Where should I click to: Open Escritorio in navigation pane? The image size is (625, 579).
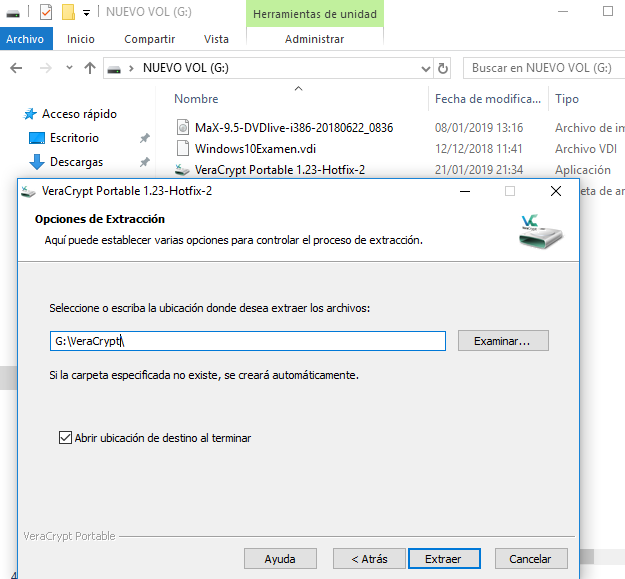(x=75, y=138)
